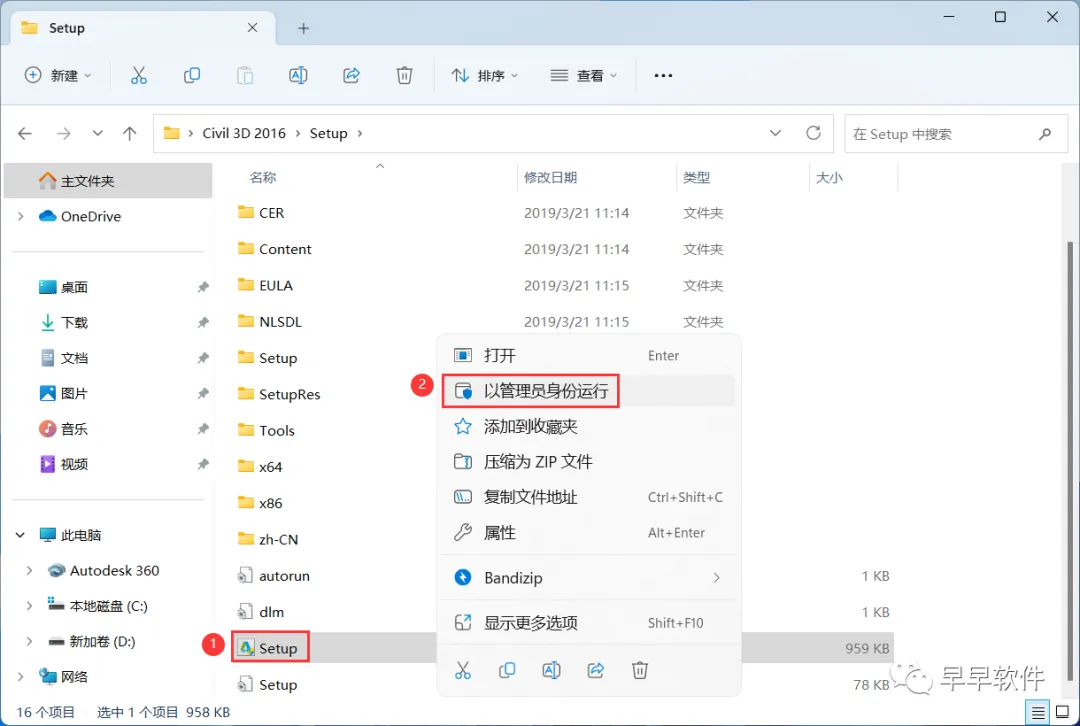Expand the 网络 tree node
The image size is (1080, 726).
[x=21, y=677]
